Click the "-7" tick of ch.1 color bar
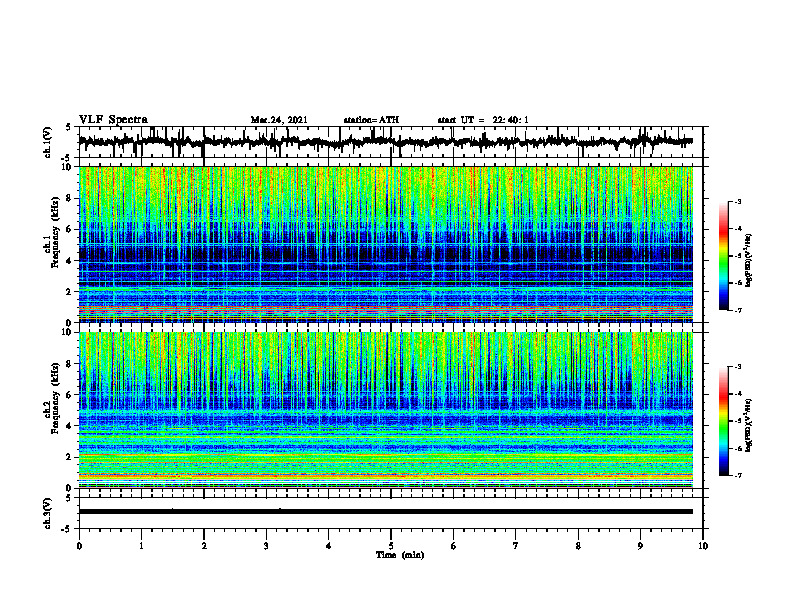 point(738,310)
